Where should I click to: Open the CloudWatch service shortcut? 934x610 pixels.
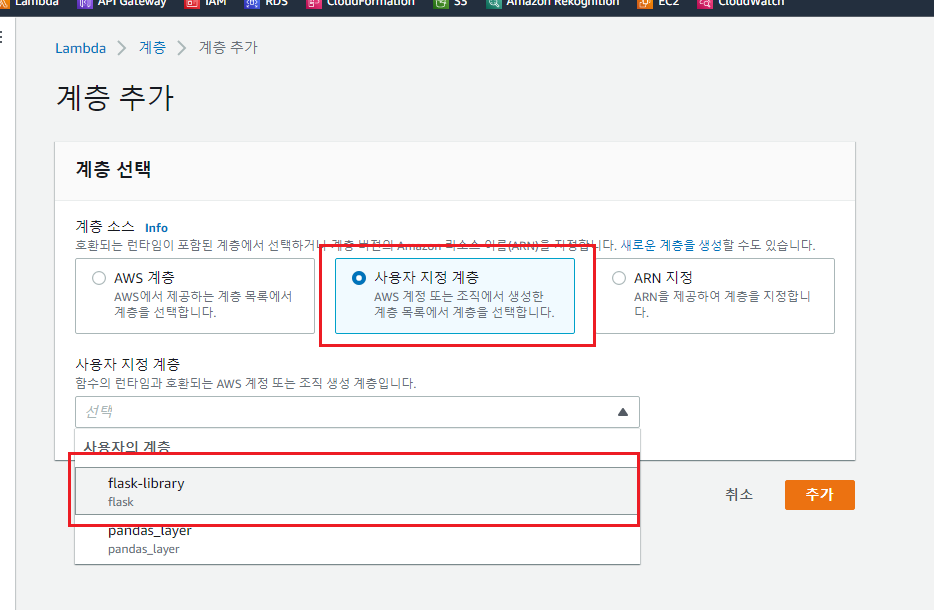pos(741,3)
